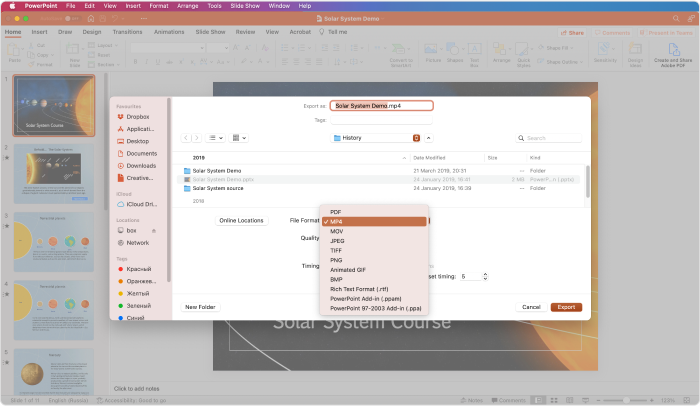Screen dimensions: 700x406
Task: Click the New Folder button
Action: (200, 307)
